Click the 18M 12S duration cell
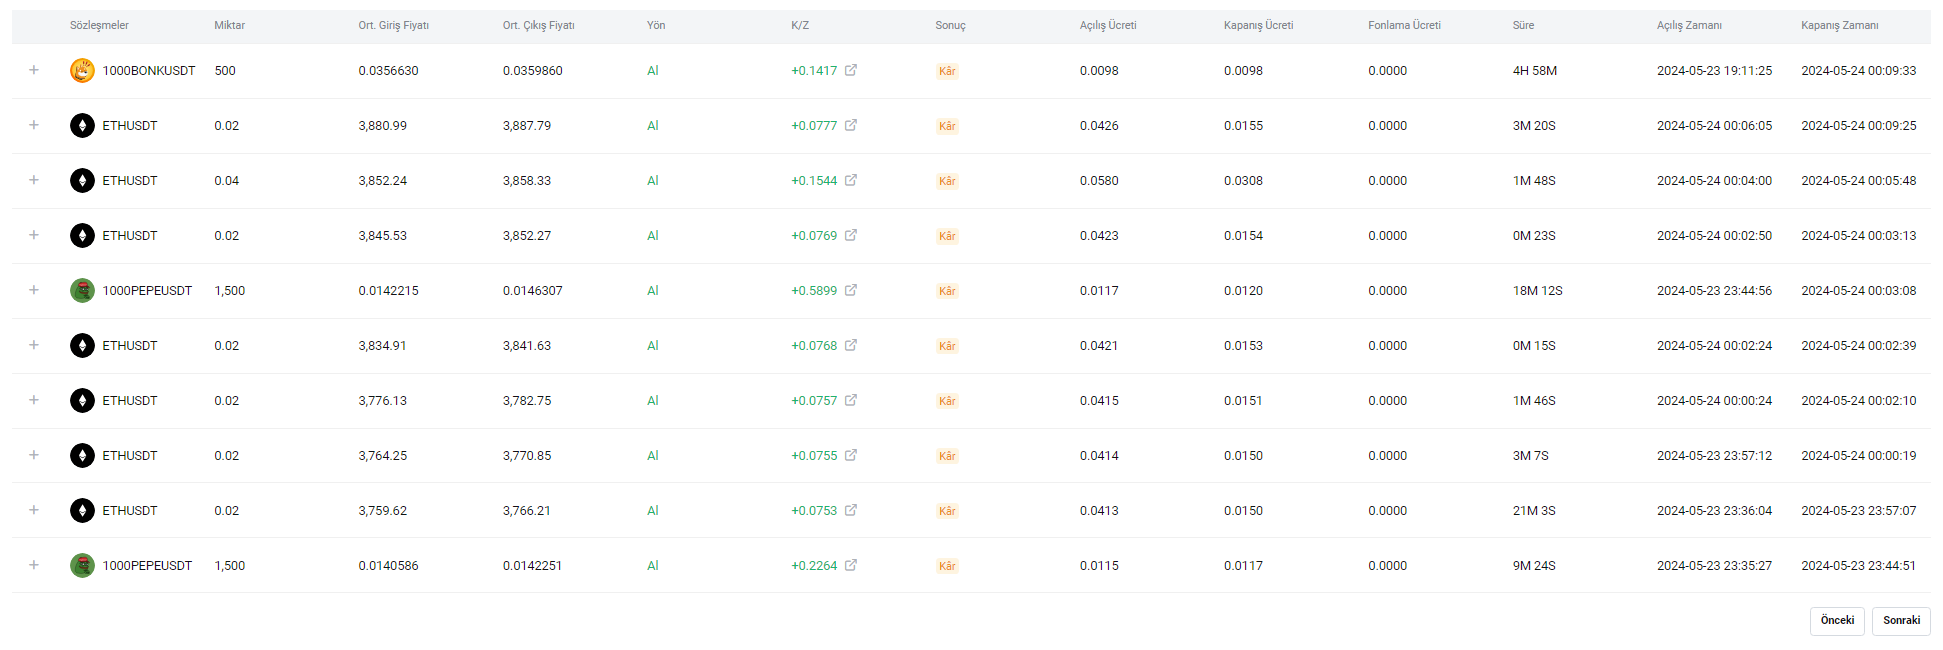 (x=1538, y=291)
